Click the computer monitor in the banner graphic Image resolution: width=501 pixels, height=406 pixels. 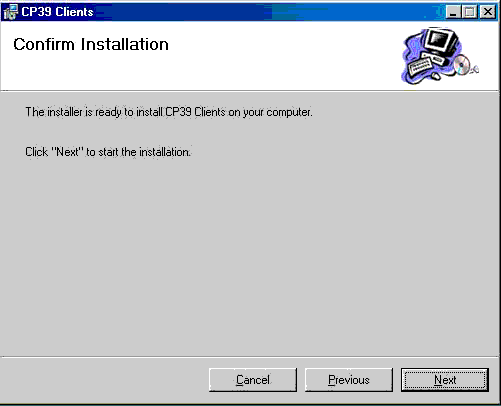click(441, 43)
